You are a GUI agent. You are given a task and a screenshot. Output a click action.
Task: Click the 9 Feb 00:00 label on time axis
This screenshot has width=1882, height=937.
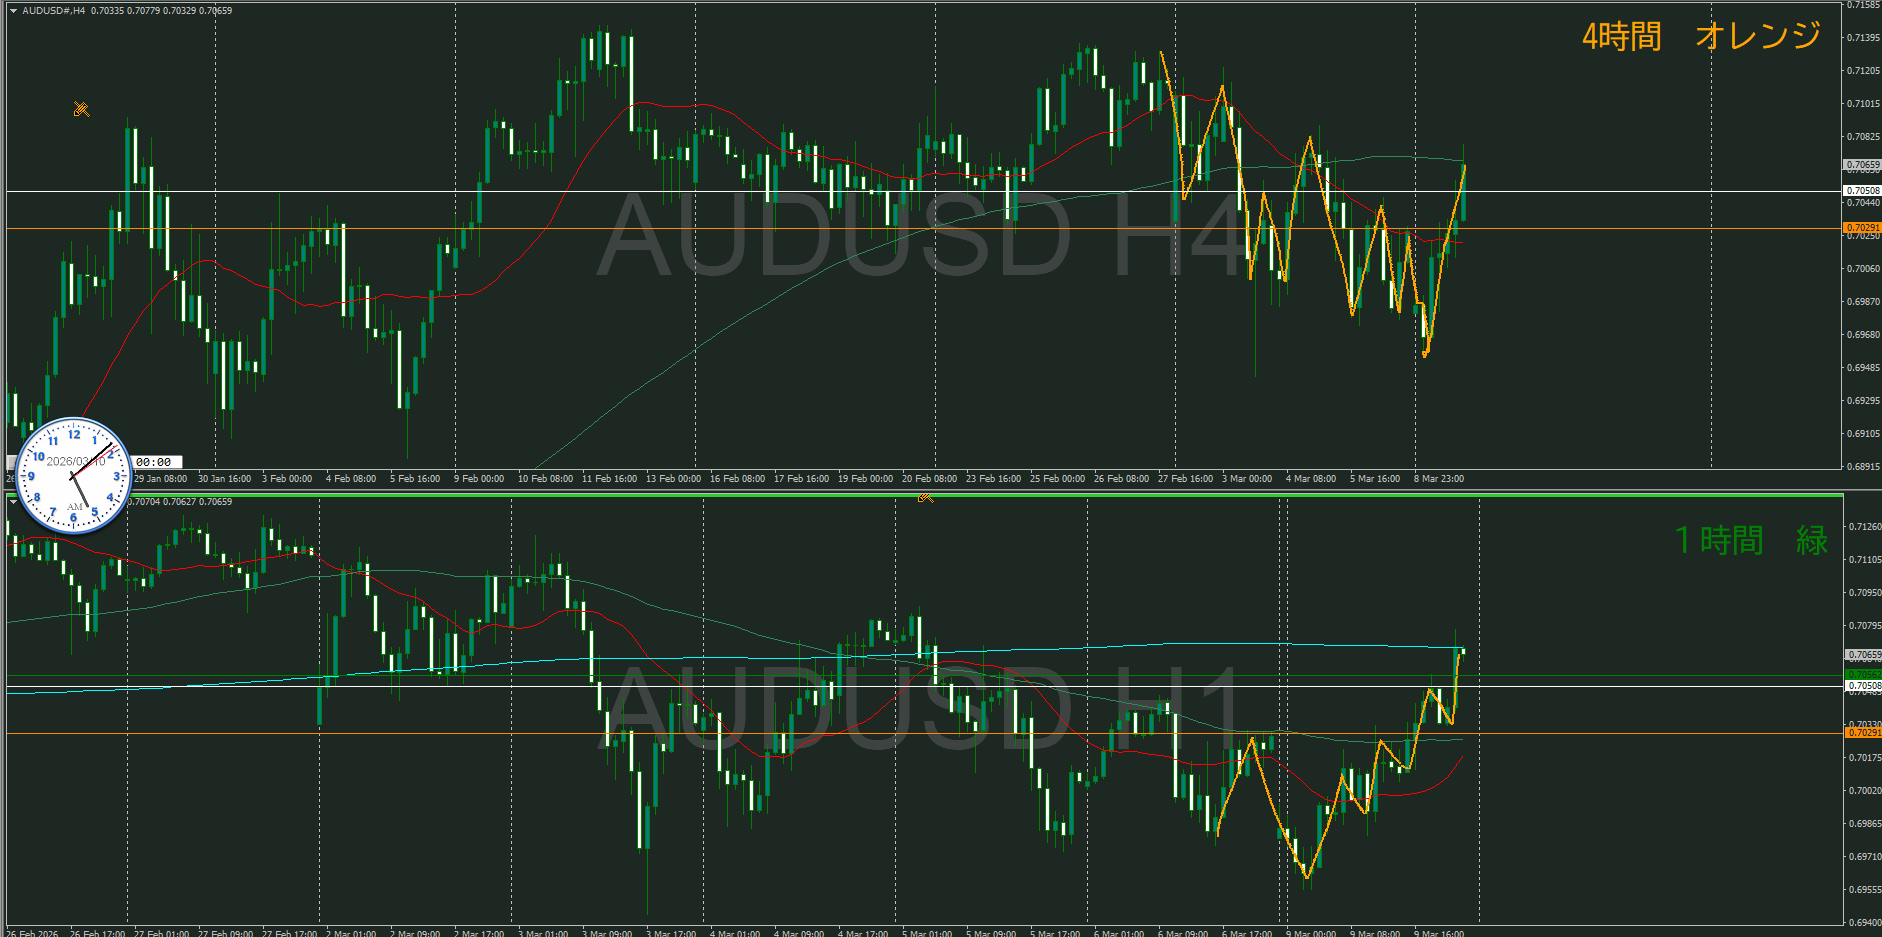[x=478, y=479]
